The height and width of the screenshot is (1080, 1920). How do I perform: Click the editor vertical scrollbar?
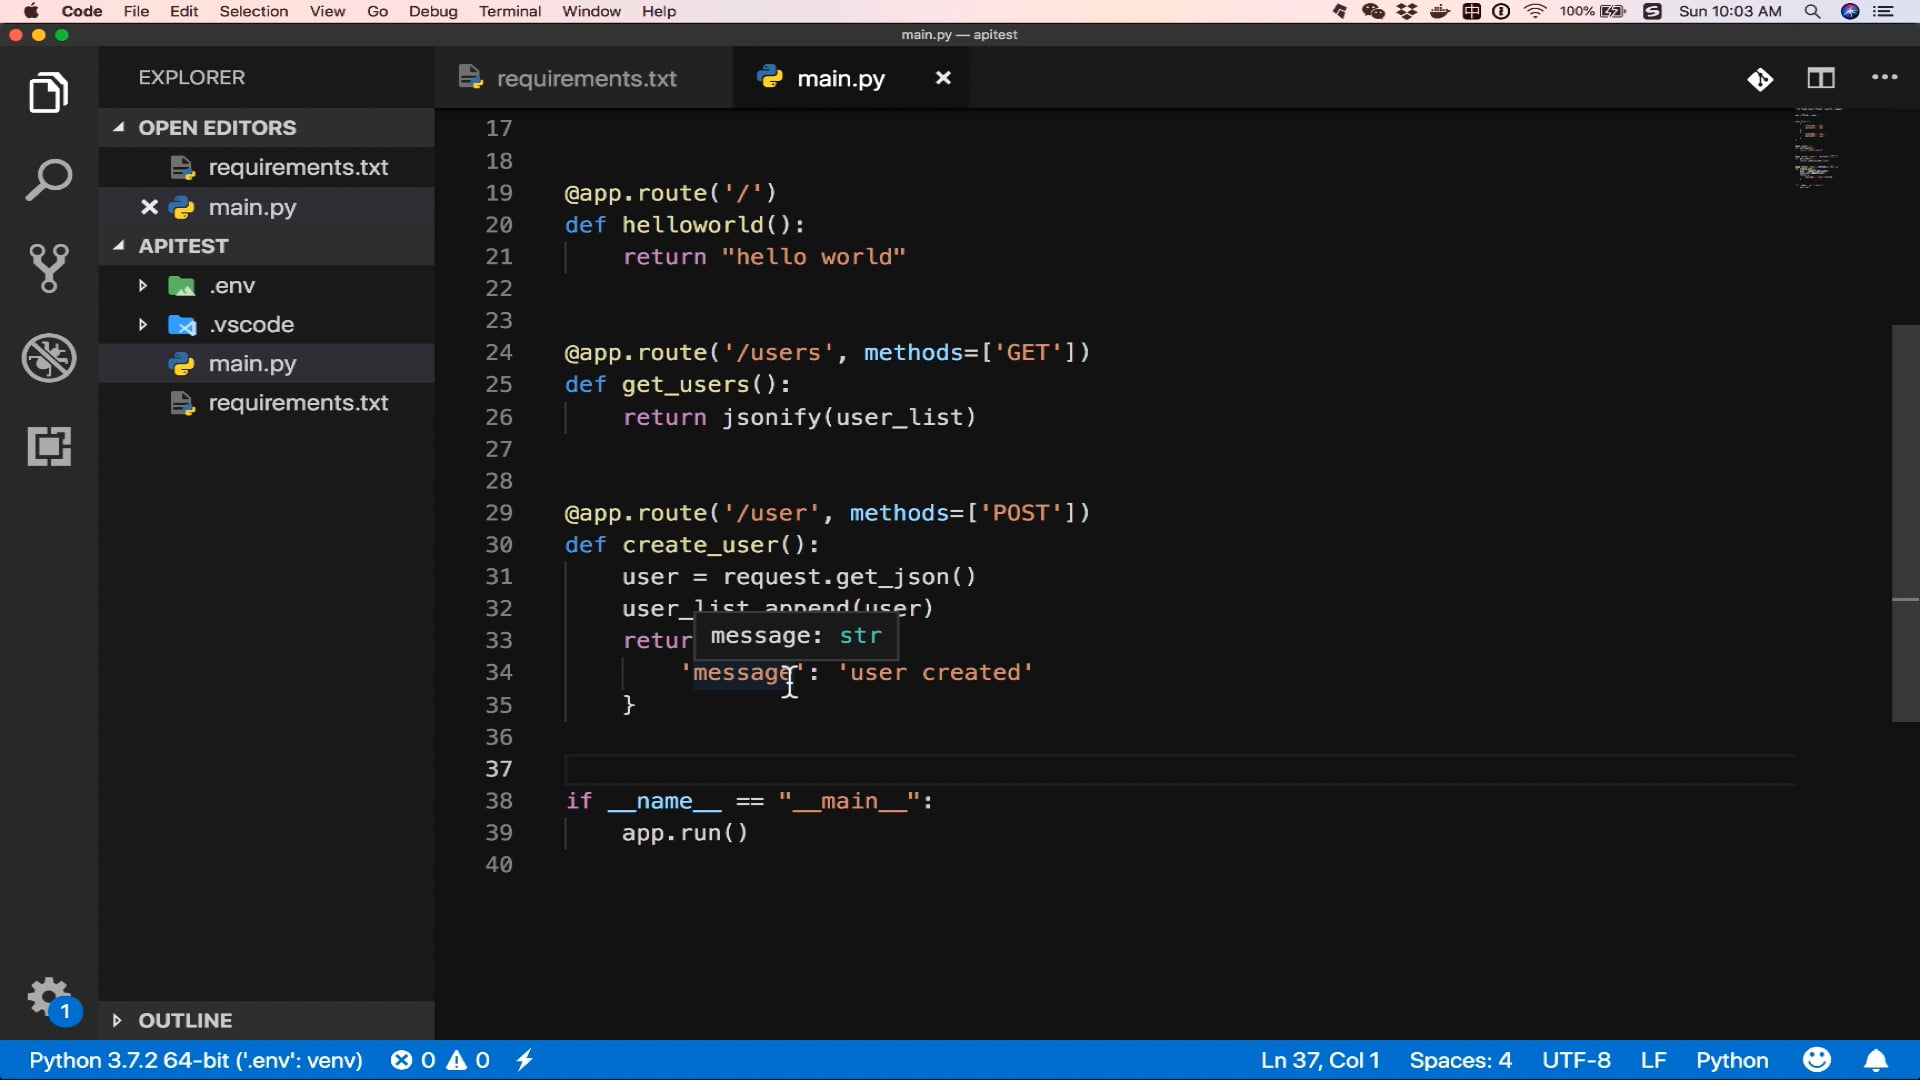[x=1905, y=523]
